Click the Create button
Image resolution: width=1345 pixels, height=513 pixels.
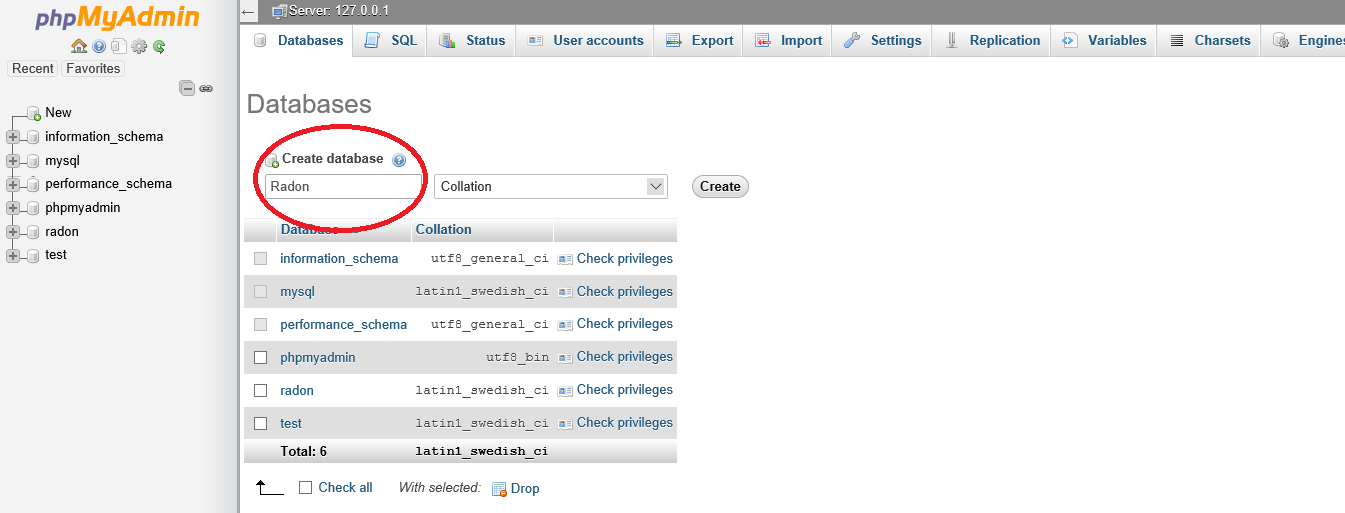point(720,187)
